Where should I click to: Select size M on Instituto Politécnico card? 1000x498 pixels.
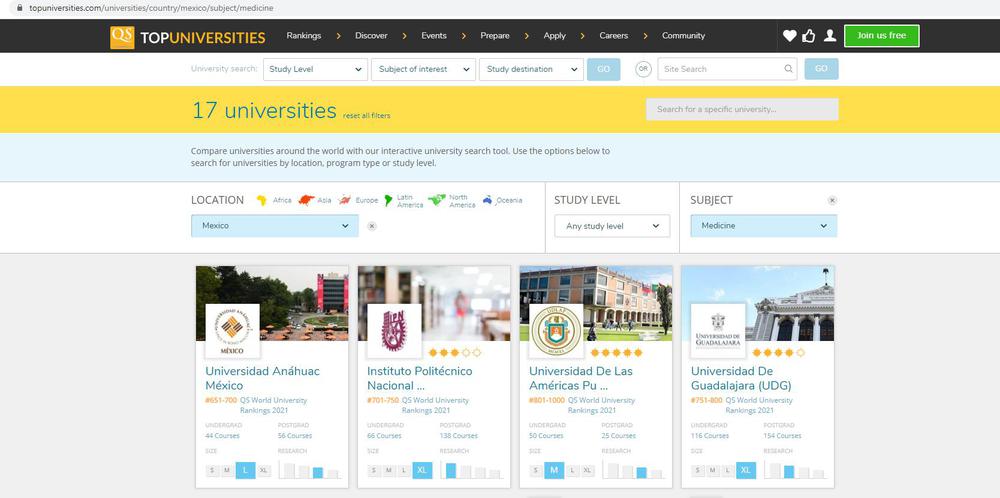[x=389, y=471]
